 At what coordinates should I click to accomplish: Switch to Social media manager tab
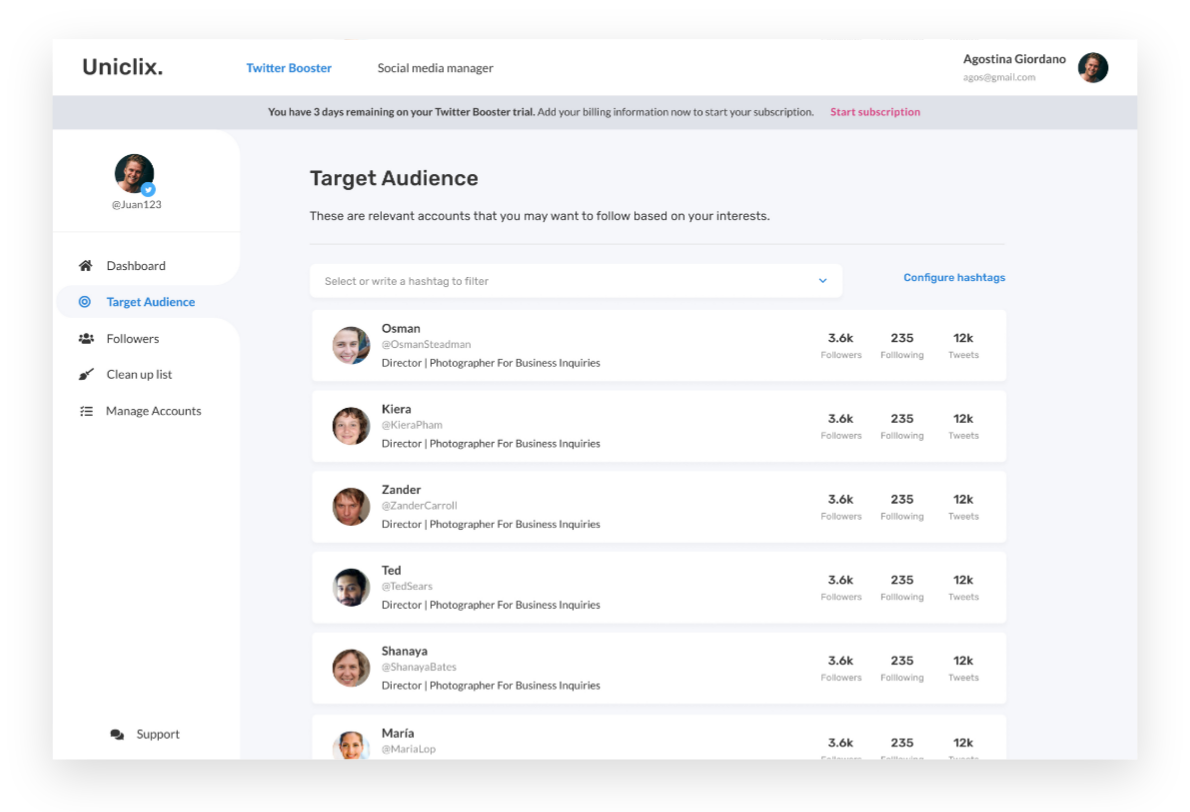(x=436, y=68)
